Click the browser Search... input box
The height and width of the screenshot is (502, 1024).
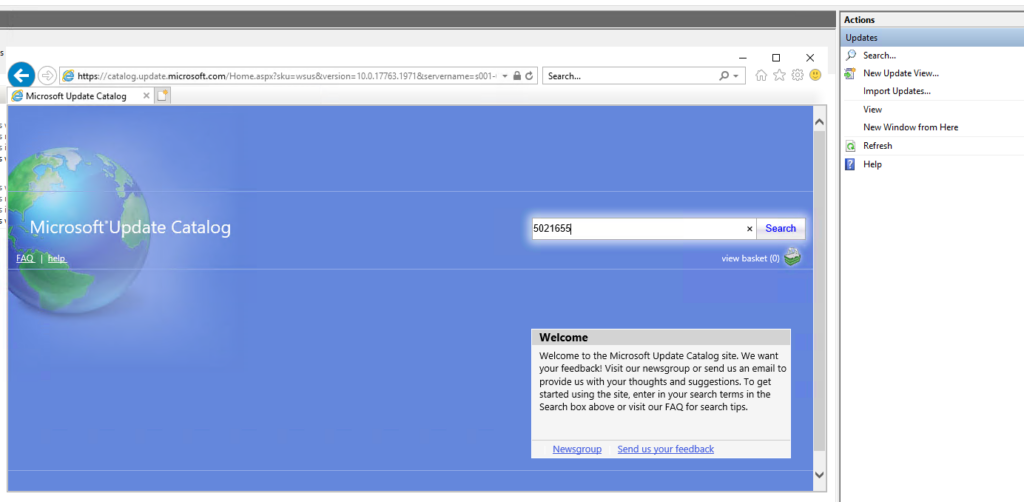pos(630,76)
